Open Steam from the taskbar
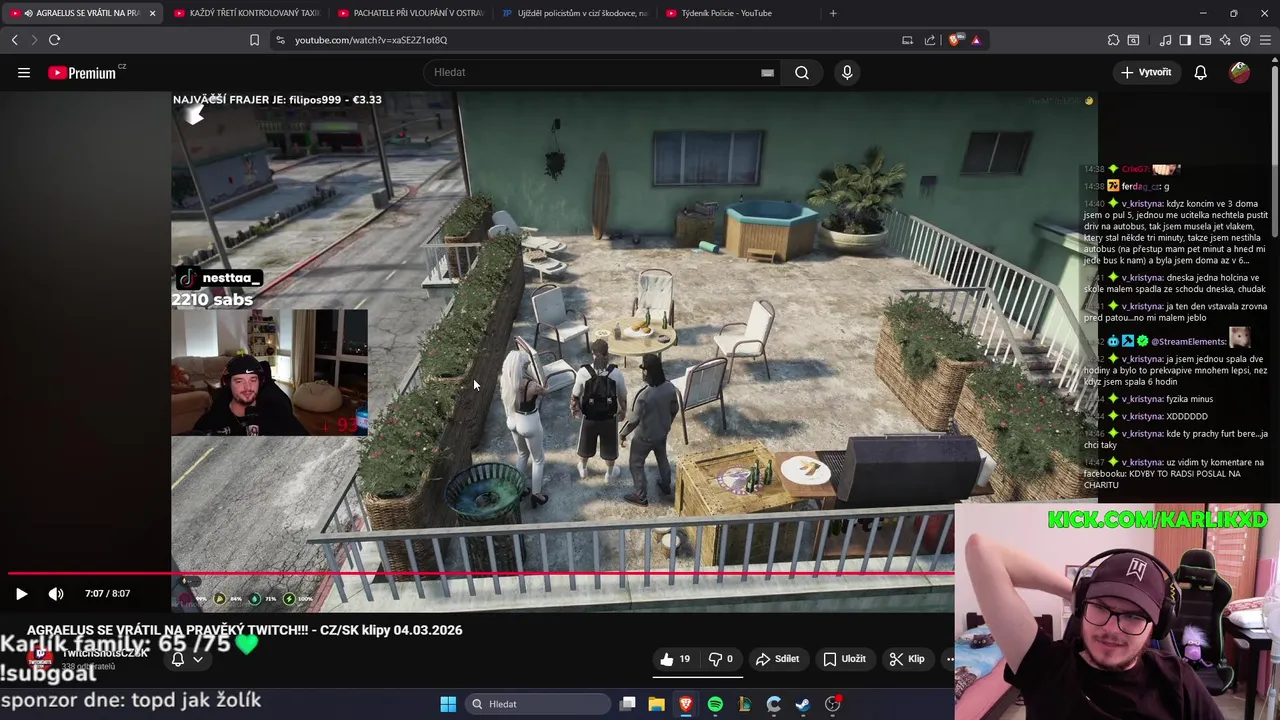Image resolution: width=1280 pixels, height=720 pixels. tap(802, 704)
